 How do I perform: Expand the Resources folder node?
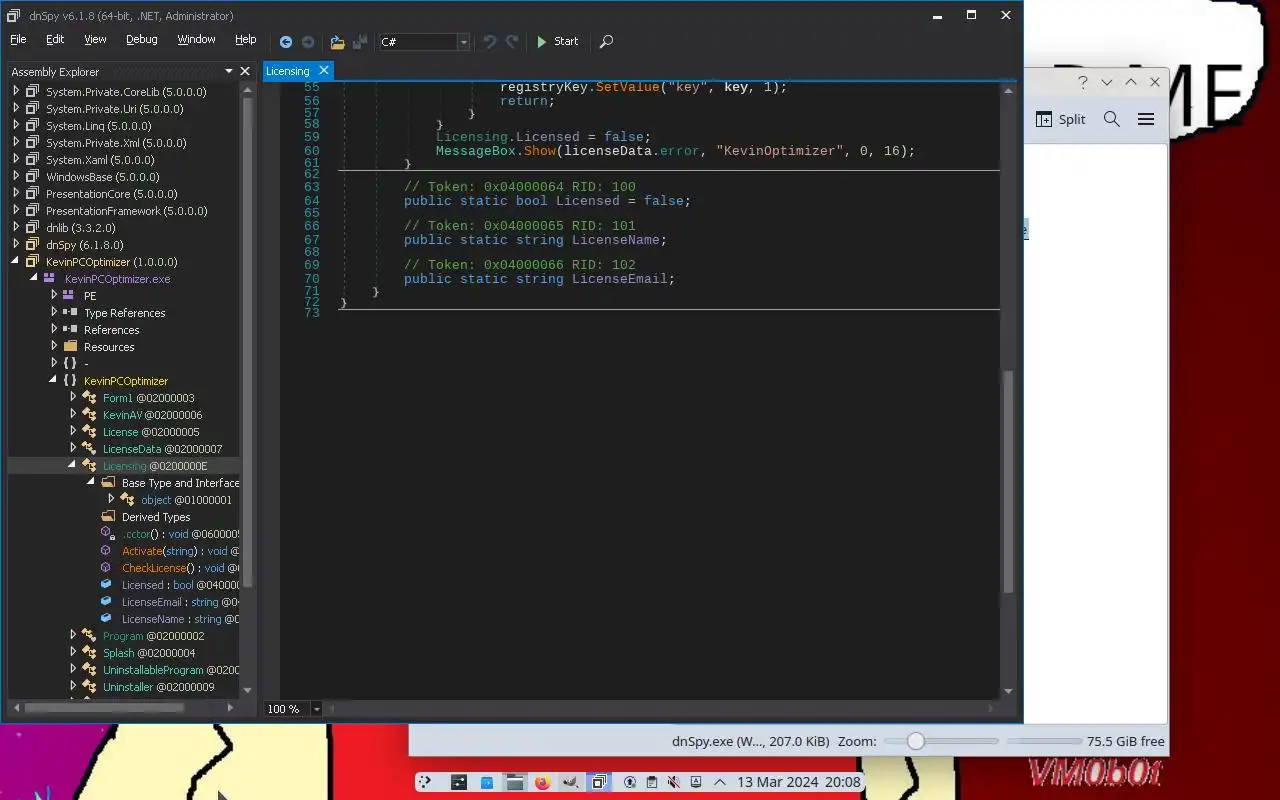coord(54,347)
